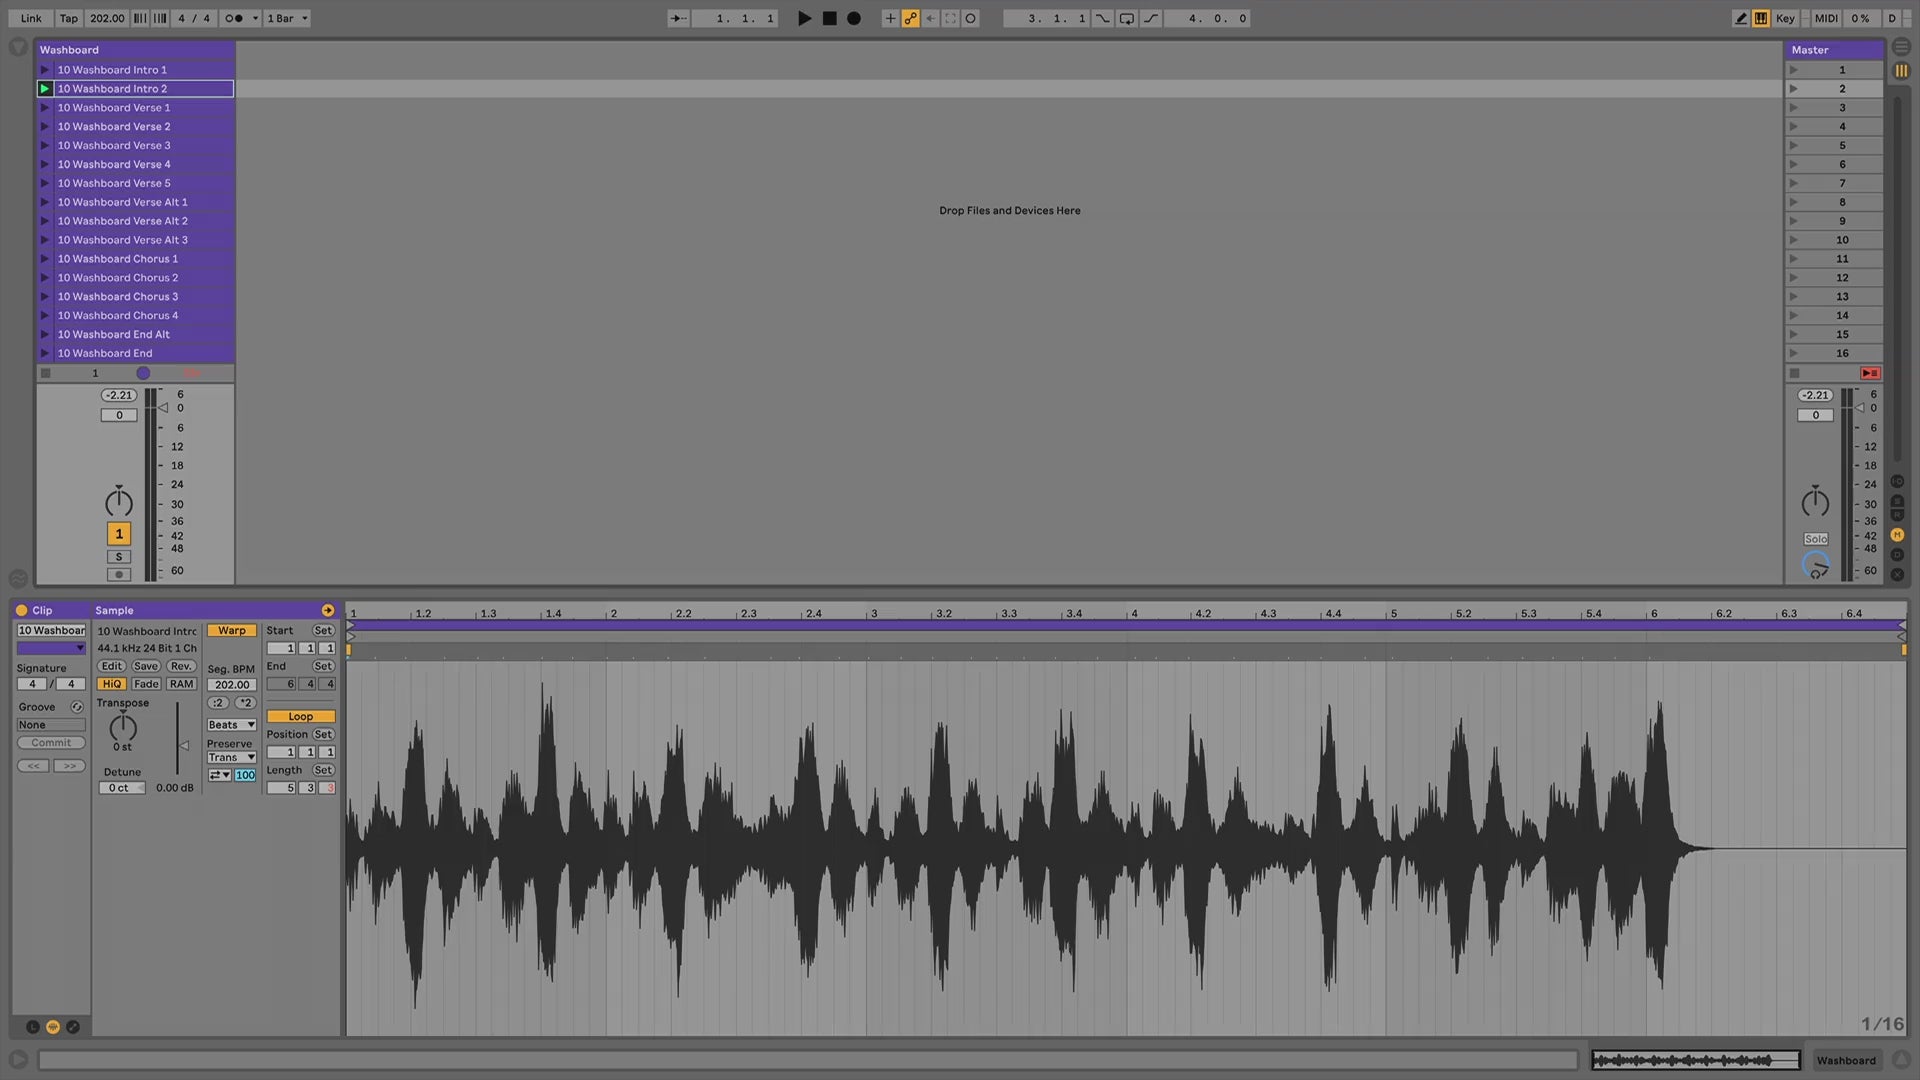Select the 10 Washboard Chorus 2 clip
The image size is (1920, 1080).
pyautogui.click(x=143, y=278)
